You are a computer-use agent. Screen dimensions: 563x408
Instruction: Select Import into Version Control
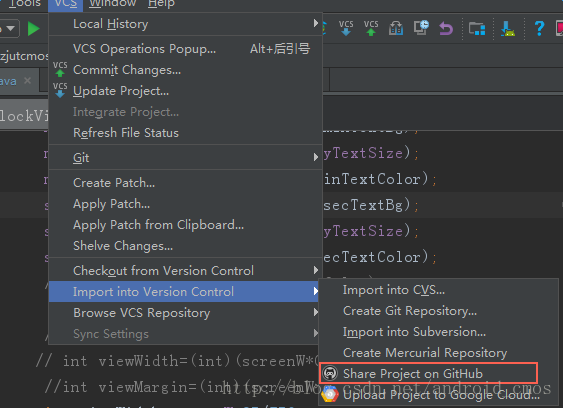[x=184, y=291]
